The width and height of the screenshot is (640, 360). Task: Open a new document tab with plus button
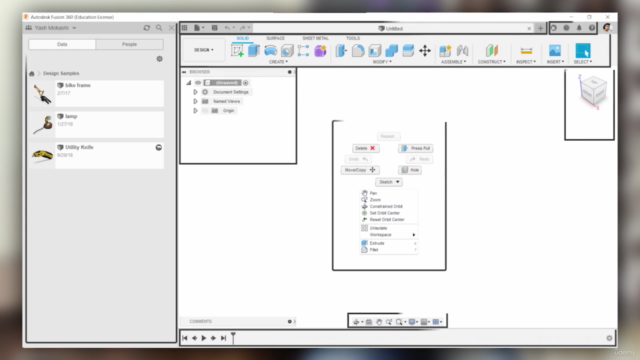click(x=540, y=28)
